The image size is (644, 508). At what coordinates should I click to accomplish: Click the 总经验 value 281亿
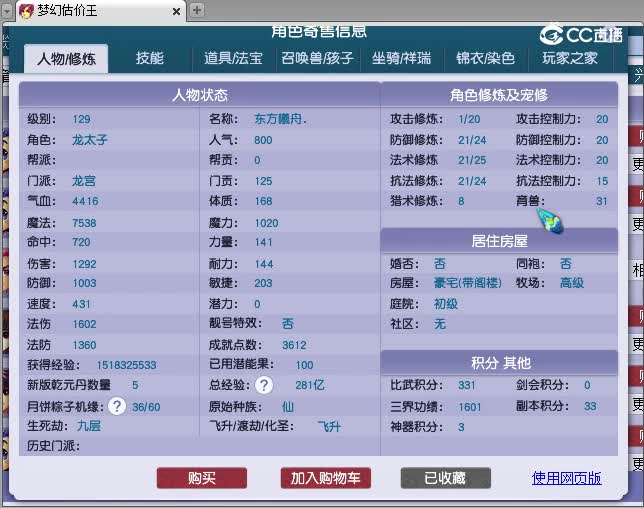point(310,385)
